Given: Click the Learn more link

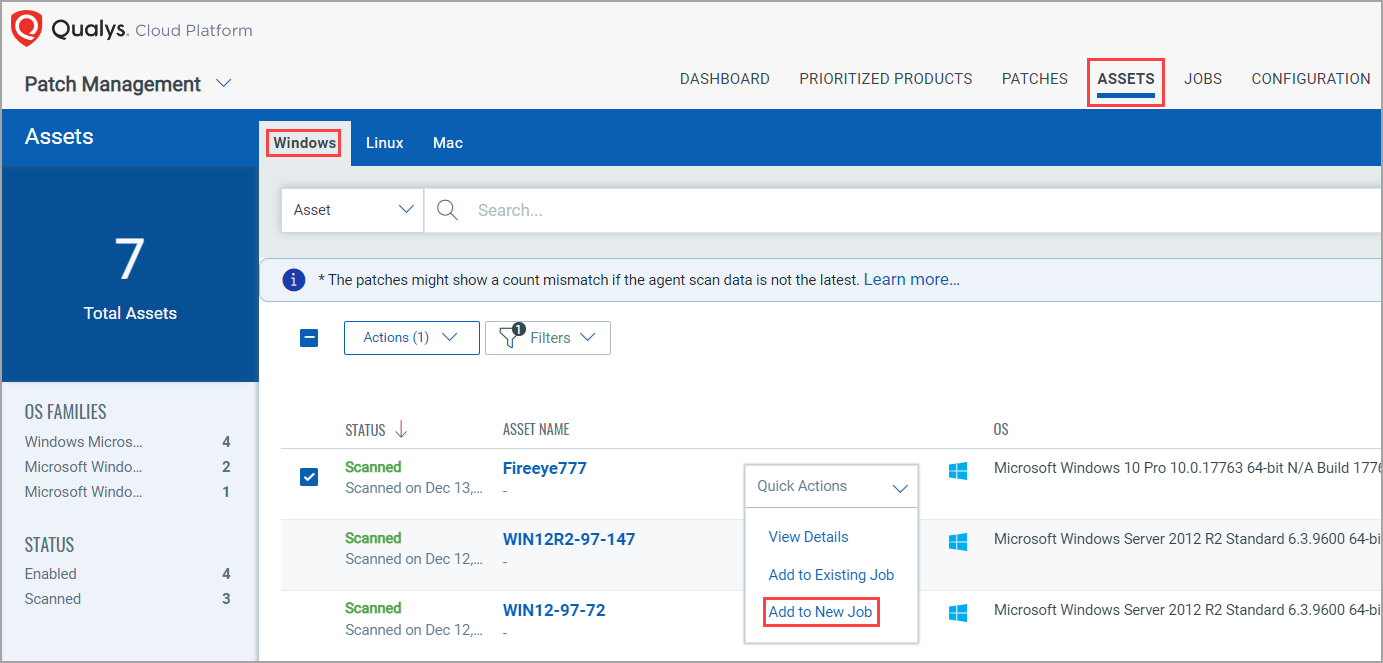Looking at the screenshot, I should click(912, 280).
